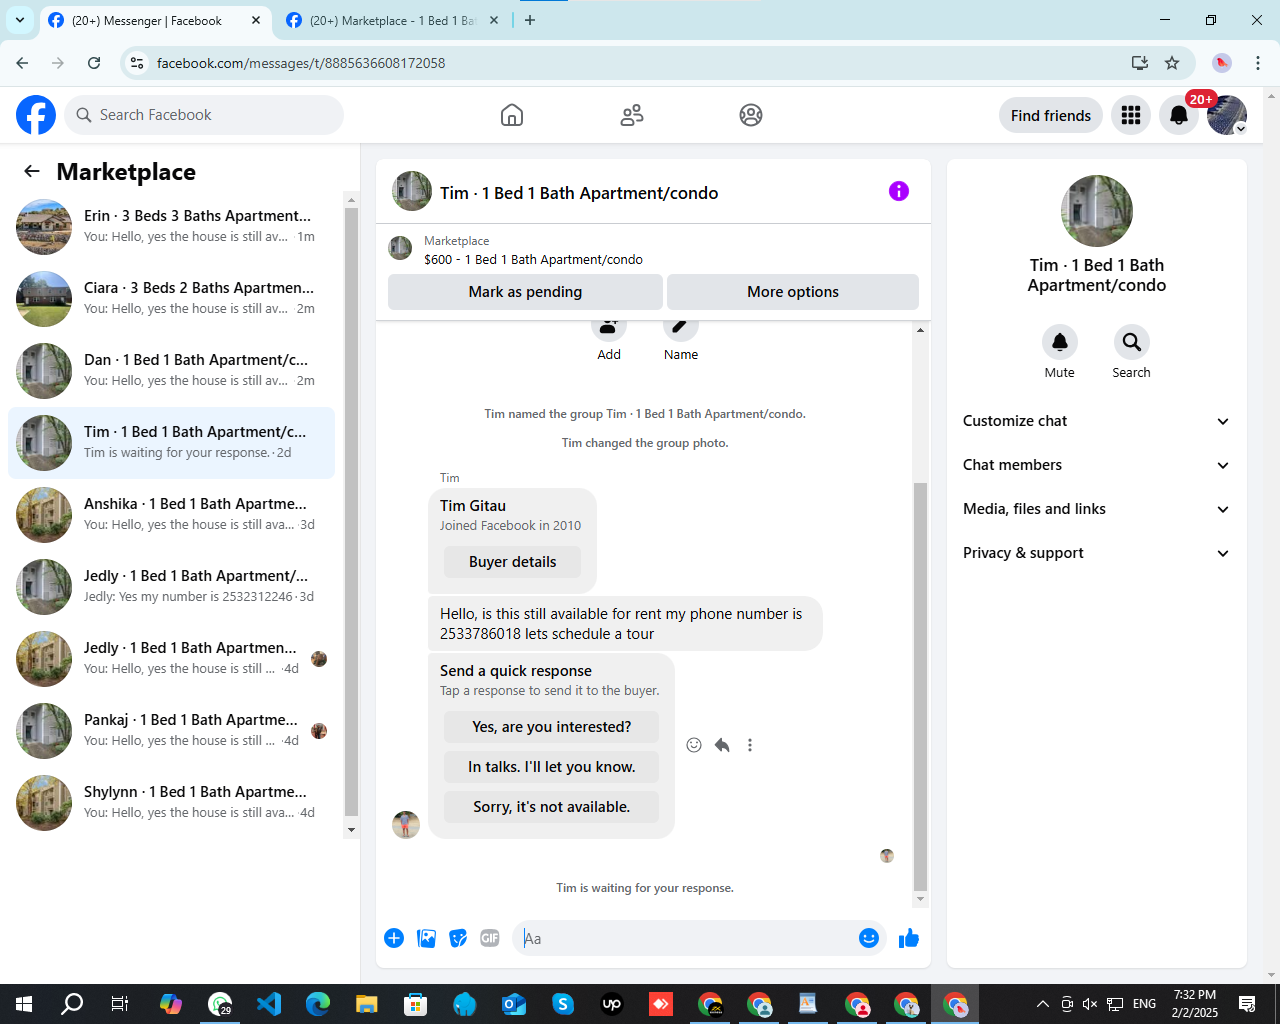
Task: Search in conversation magnifier icon
Action: [x=1132, y=342]
